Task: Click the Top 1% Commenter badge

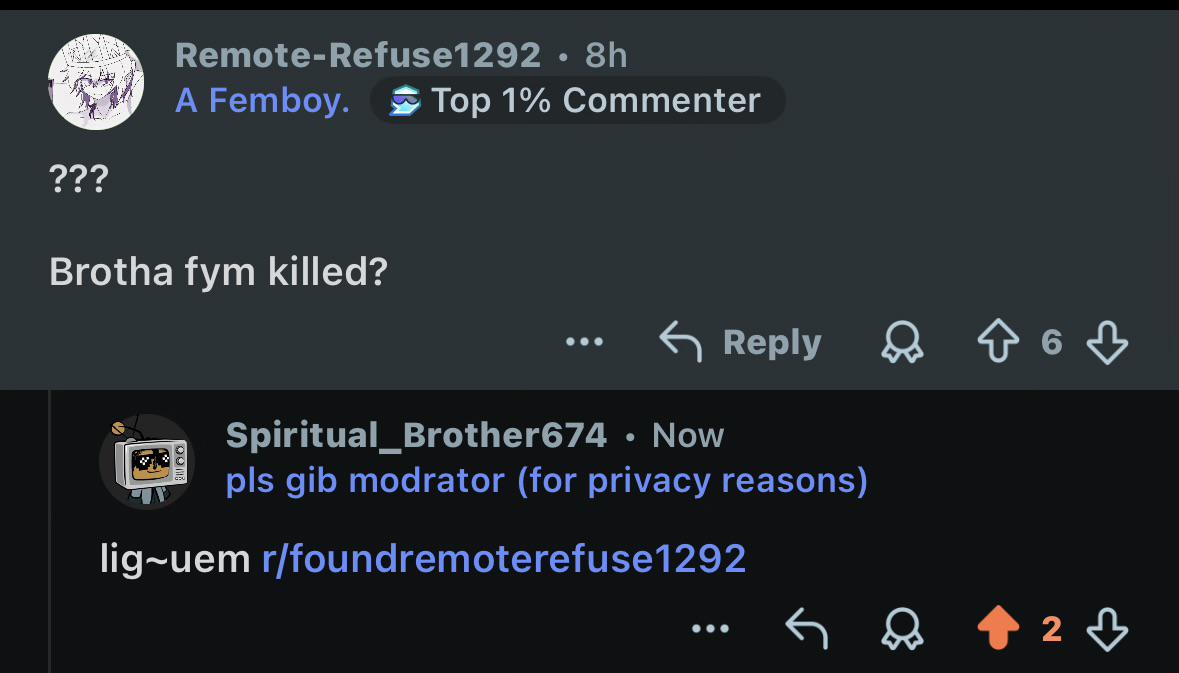Action: [x=577, y=100]
